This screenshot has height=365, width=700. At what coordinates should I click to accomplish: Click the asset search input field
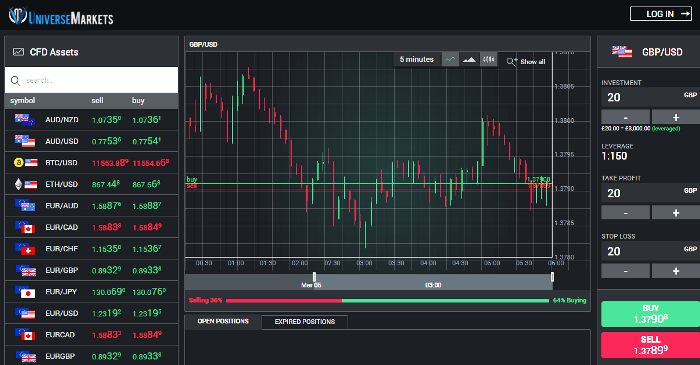tap(92, 80)
